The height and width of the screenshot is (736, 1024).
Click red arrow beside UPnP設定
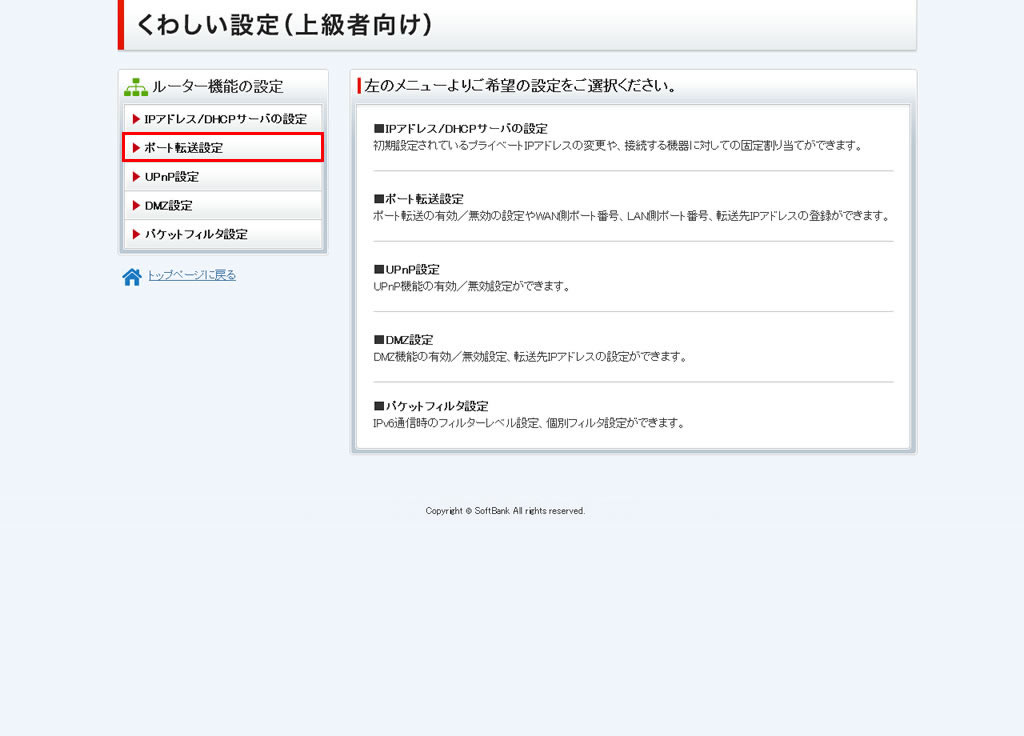coord(136,176)
